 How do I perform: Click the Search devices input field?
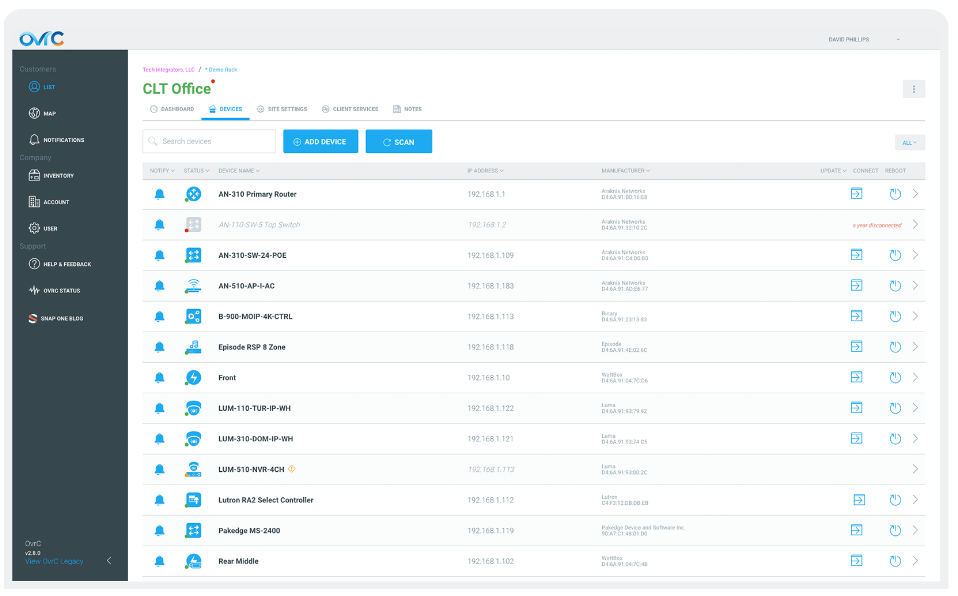coord(209,142)
